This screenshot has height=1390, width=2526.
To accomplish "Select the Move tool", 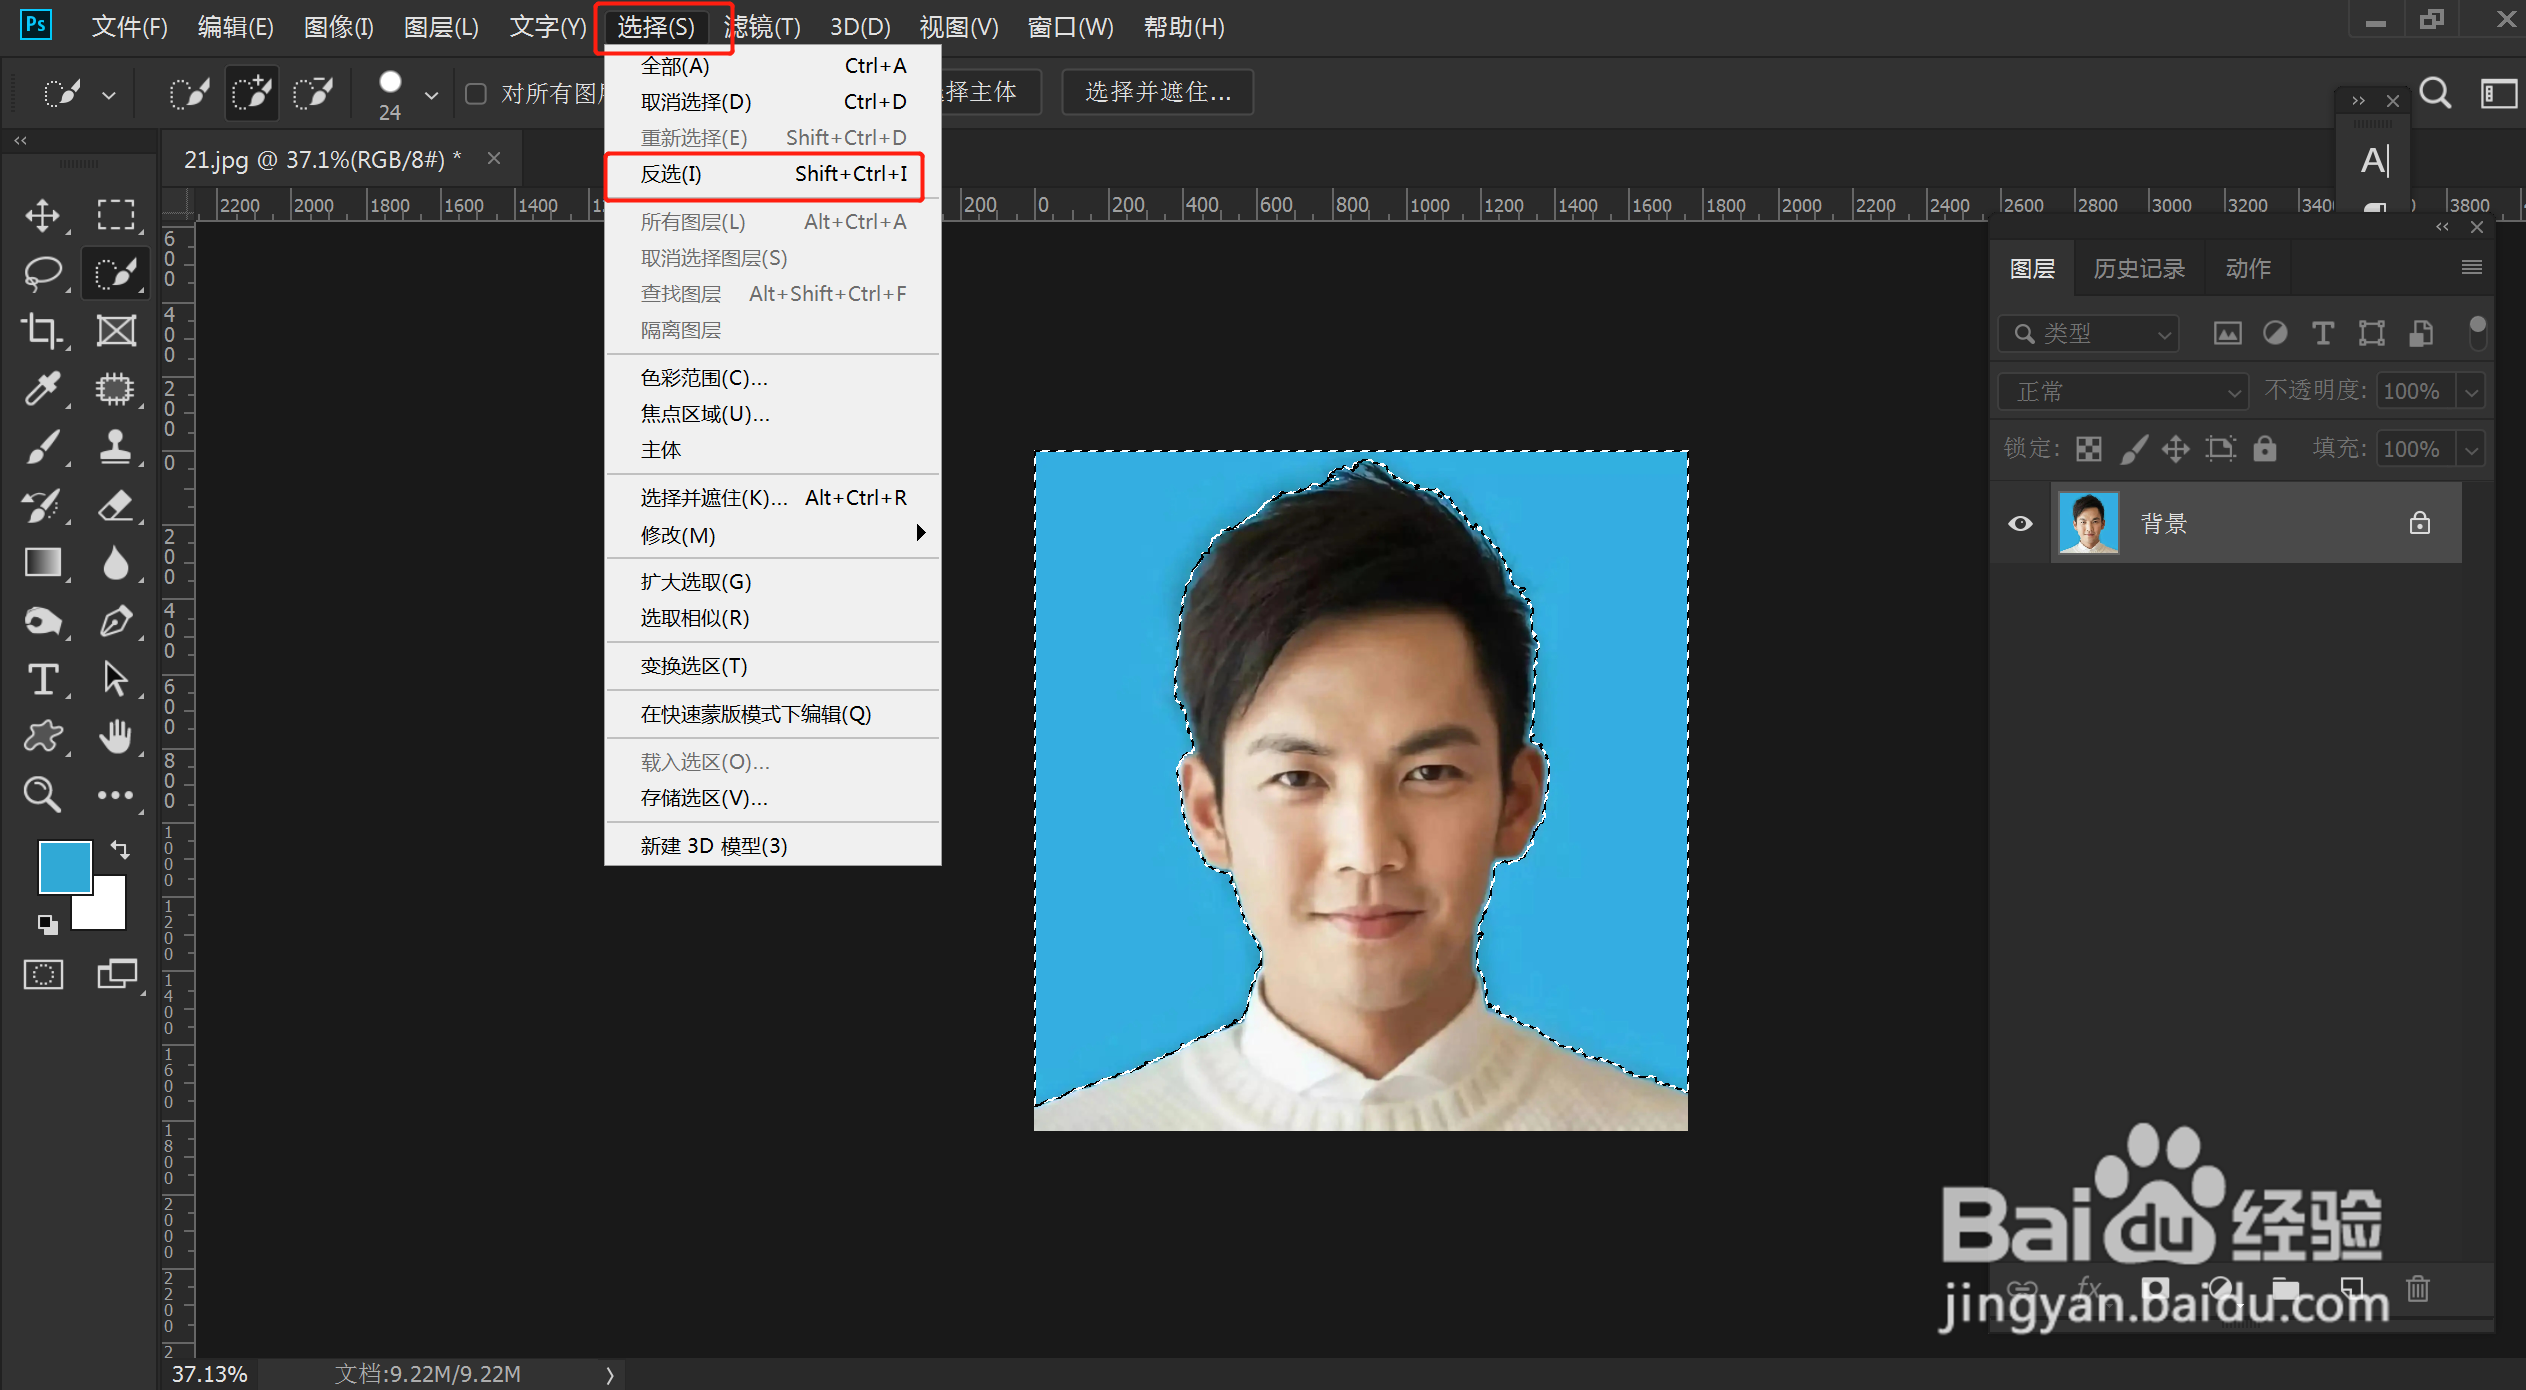I will pyautogui.click(x=44, y=215).
